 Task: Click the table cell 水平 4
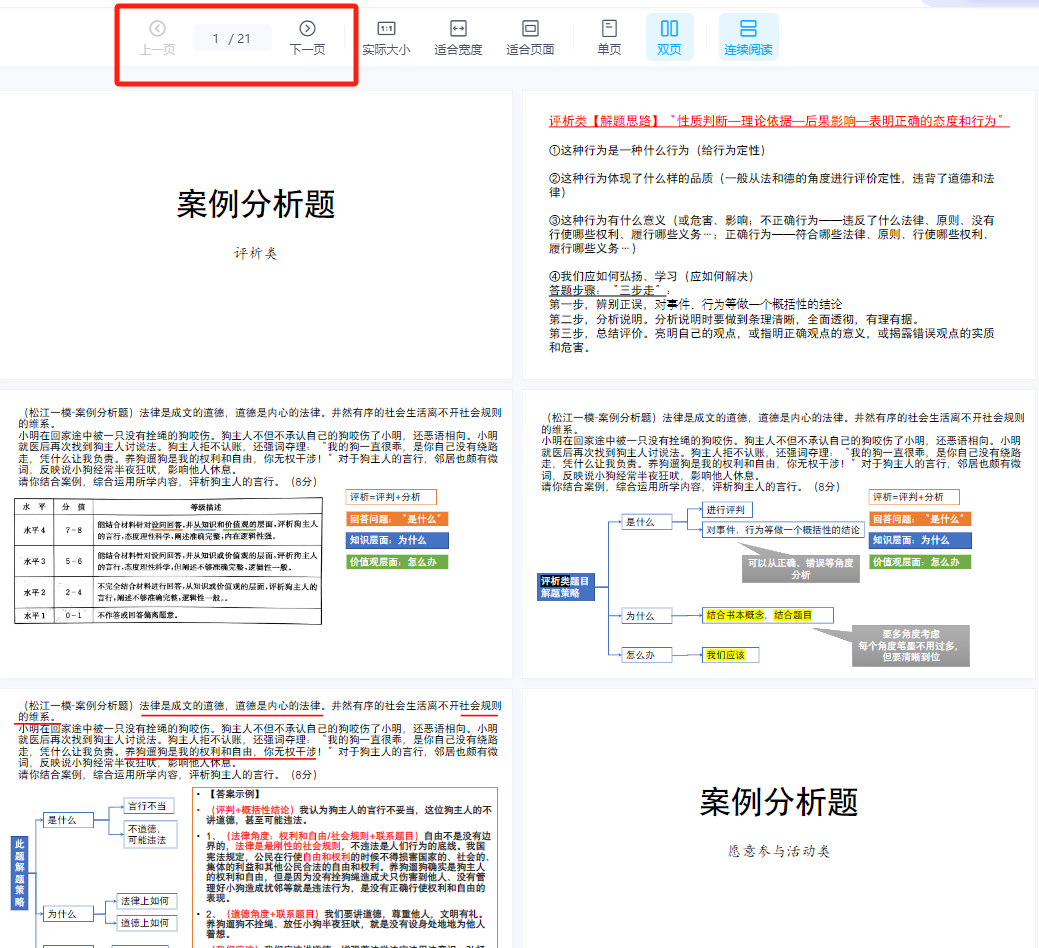click(x=34, y=530)
